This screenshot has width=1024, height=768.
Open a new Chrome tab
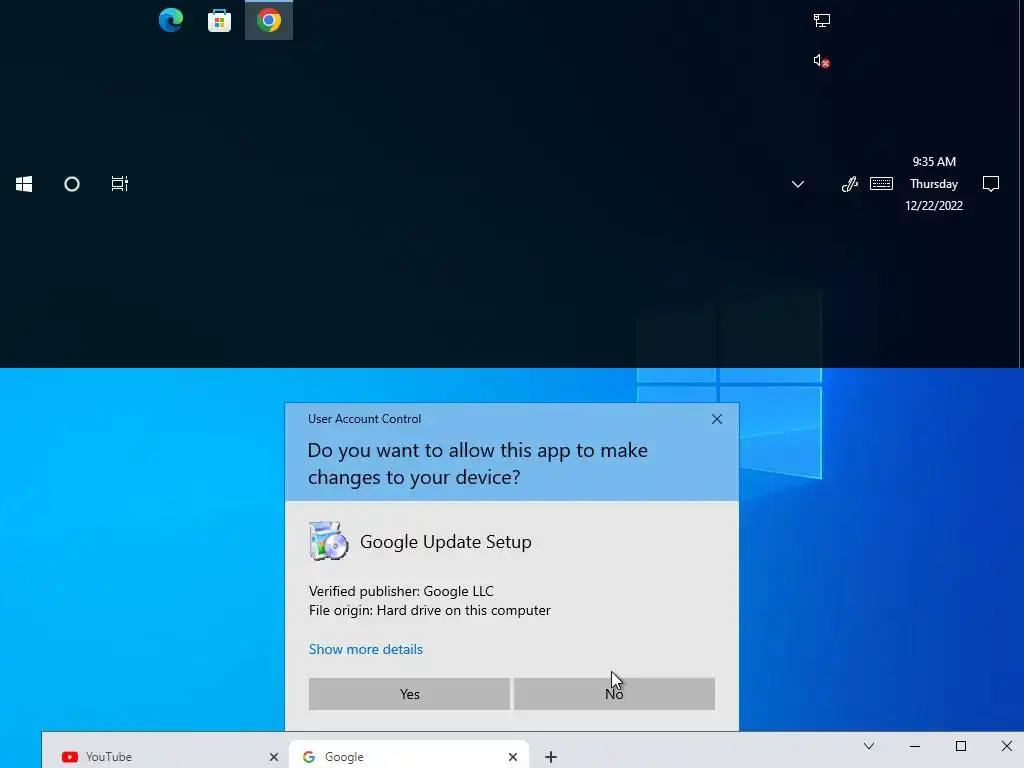(551, 757)
